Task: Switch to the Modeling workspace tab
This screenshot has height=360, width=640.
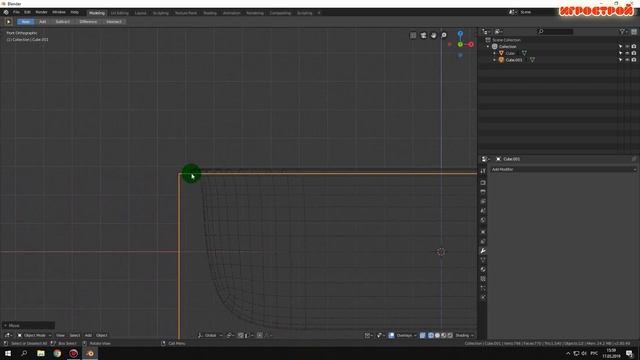Action: click(x=97, y=13)
